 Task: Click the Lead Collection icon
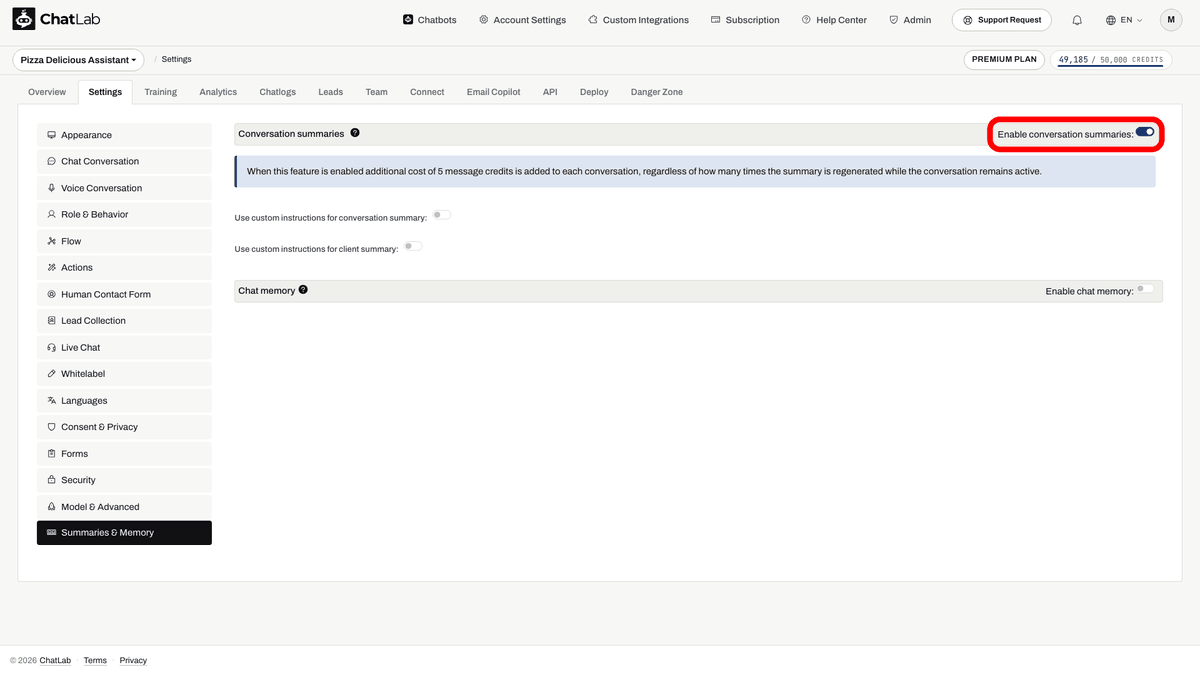coord(51,321)
